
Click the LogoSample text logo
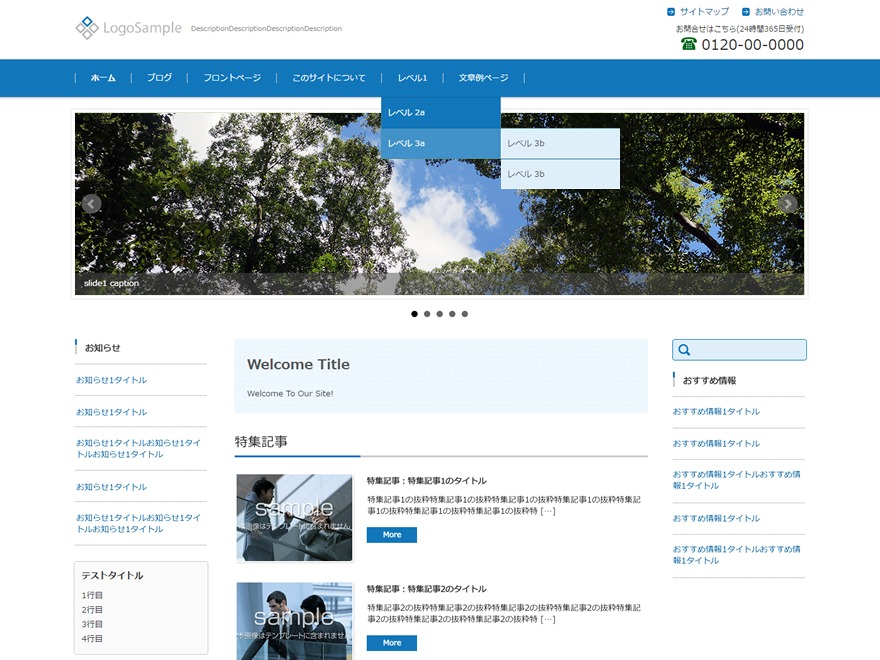[x=143, y=28]
